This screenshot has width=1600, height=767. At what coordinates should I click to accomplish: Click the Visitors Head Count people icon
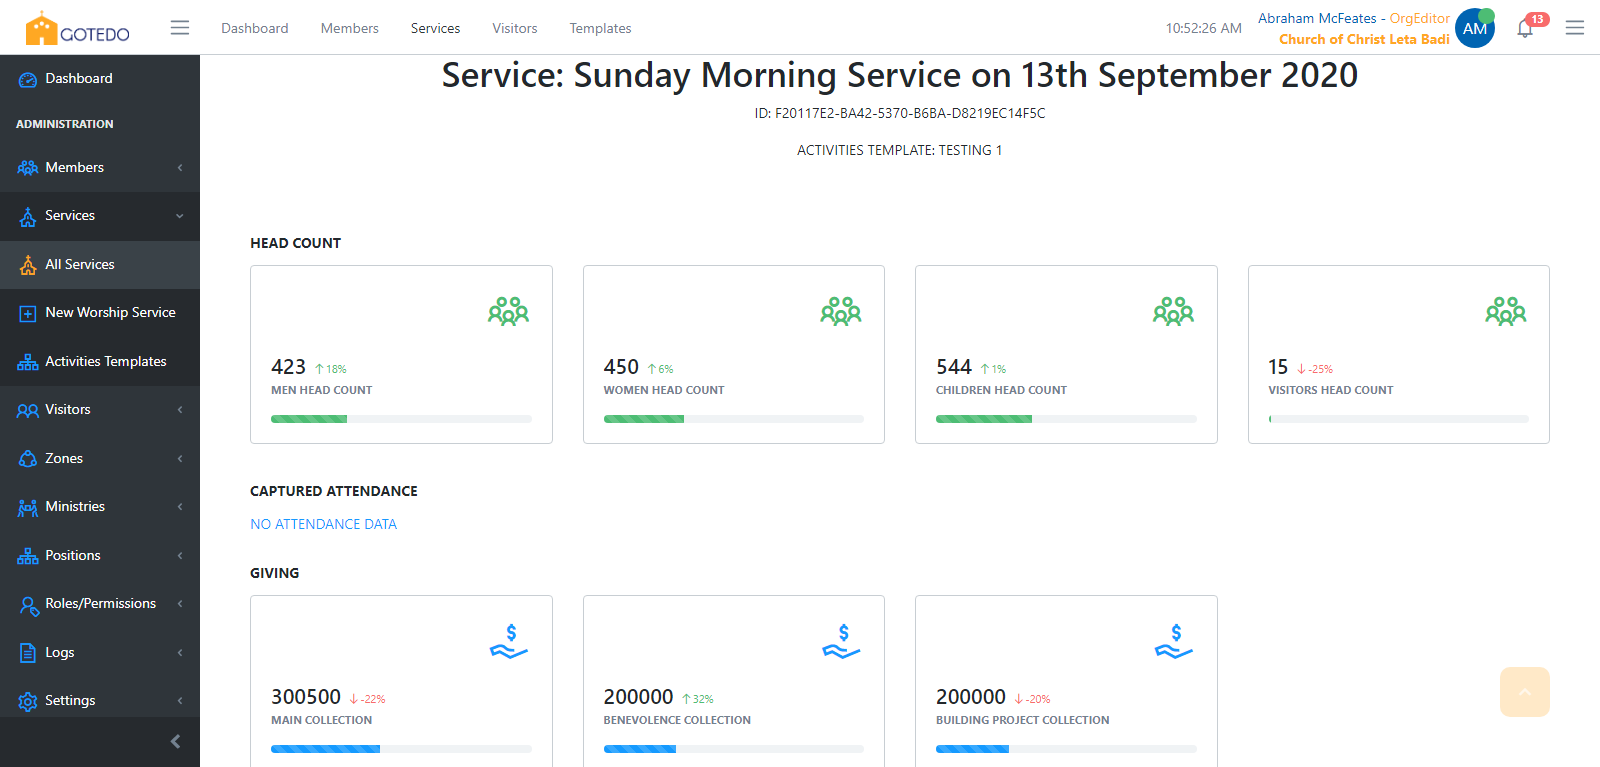tap(1505, 312)
